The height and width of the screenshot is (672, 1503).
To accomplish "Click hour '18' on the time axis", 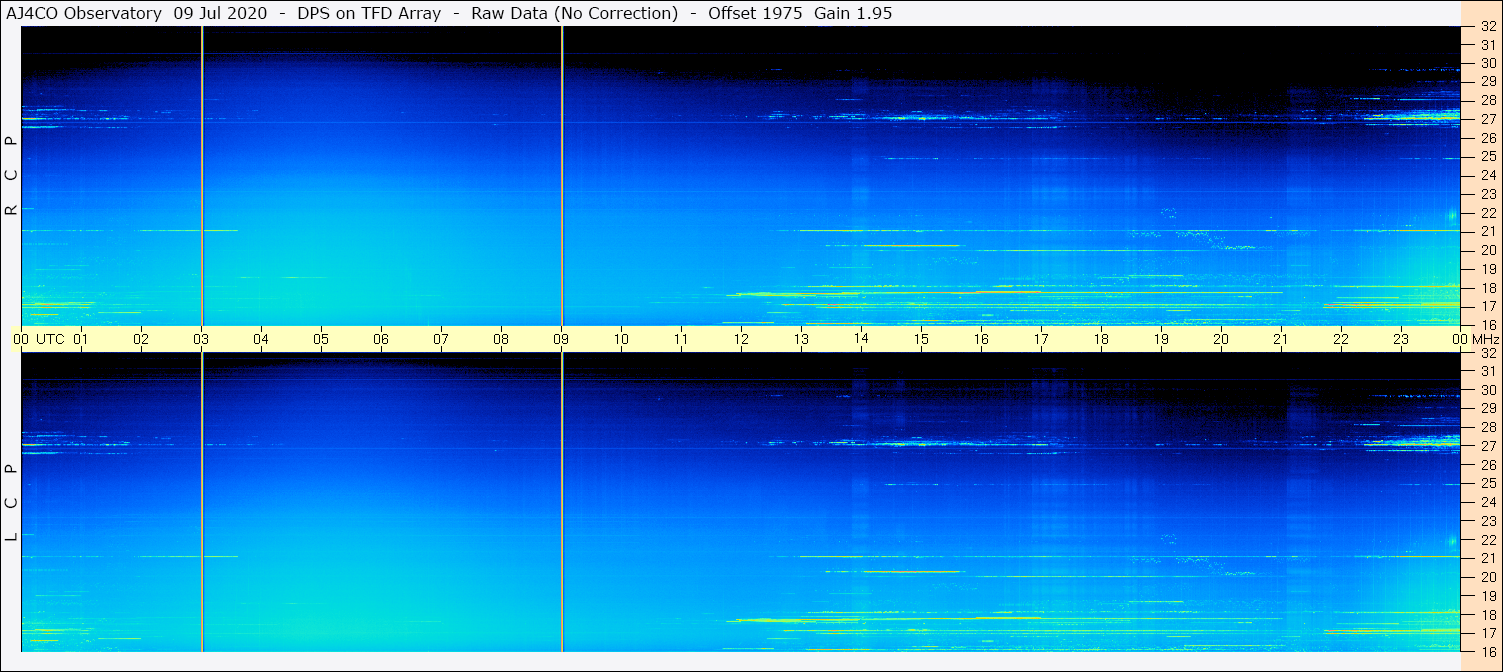I will [x=1101, y=339].
